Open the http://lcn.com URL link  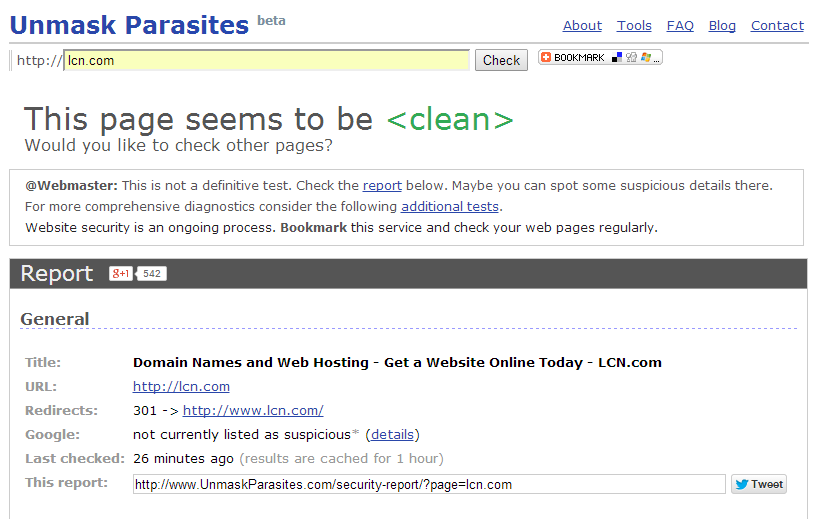click(181, 387)
